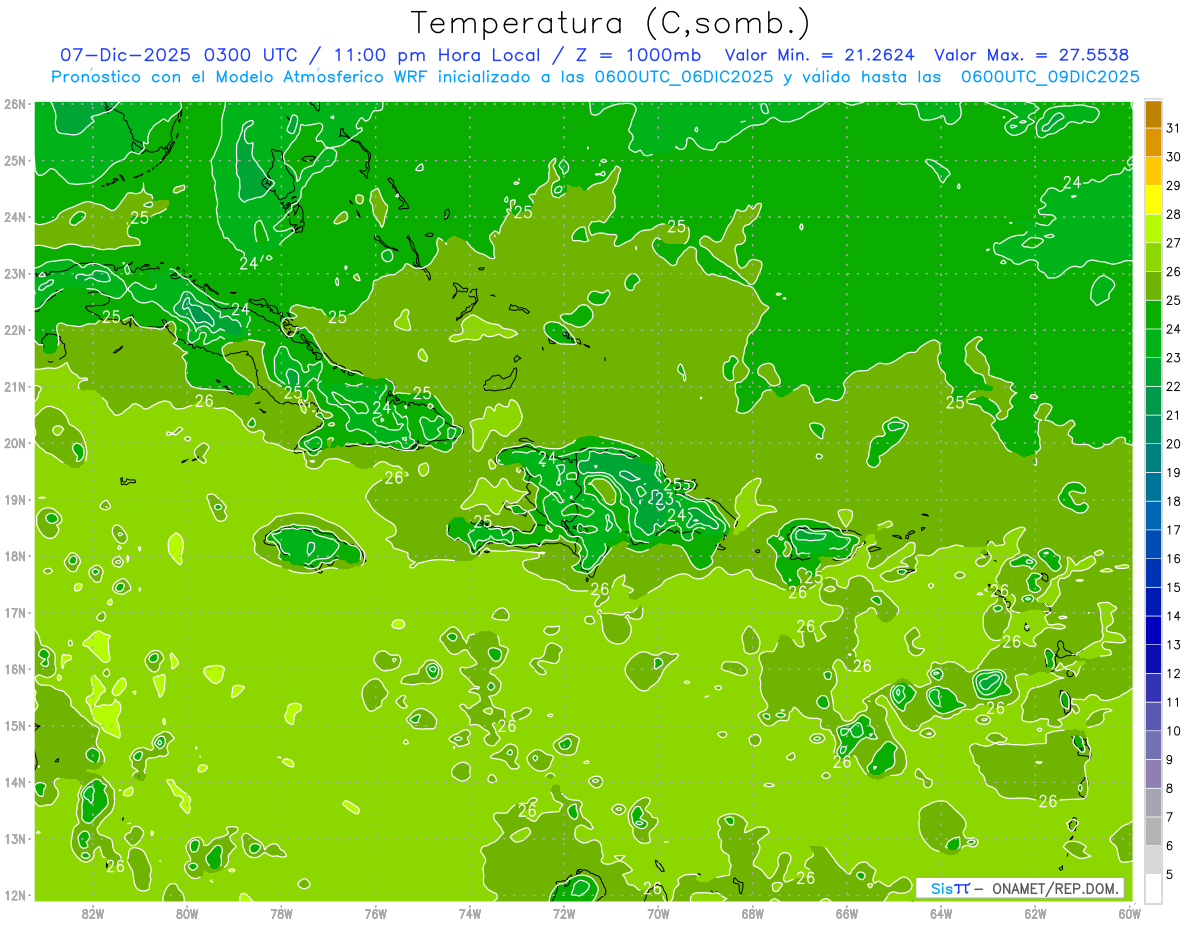Click the title "Temperatura (C,somb.)"

611,23
